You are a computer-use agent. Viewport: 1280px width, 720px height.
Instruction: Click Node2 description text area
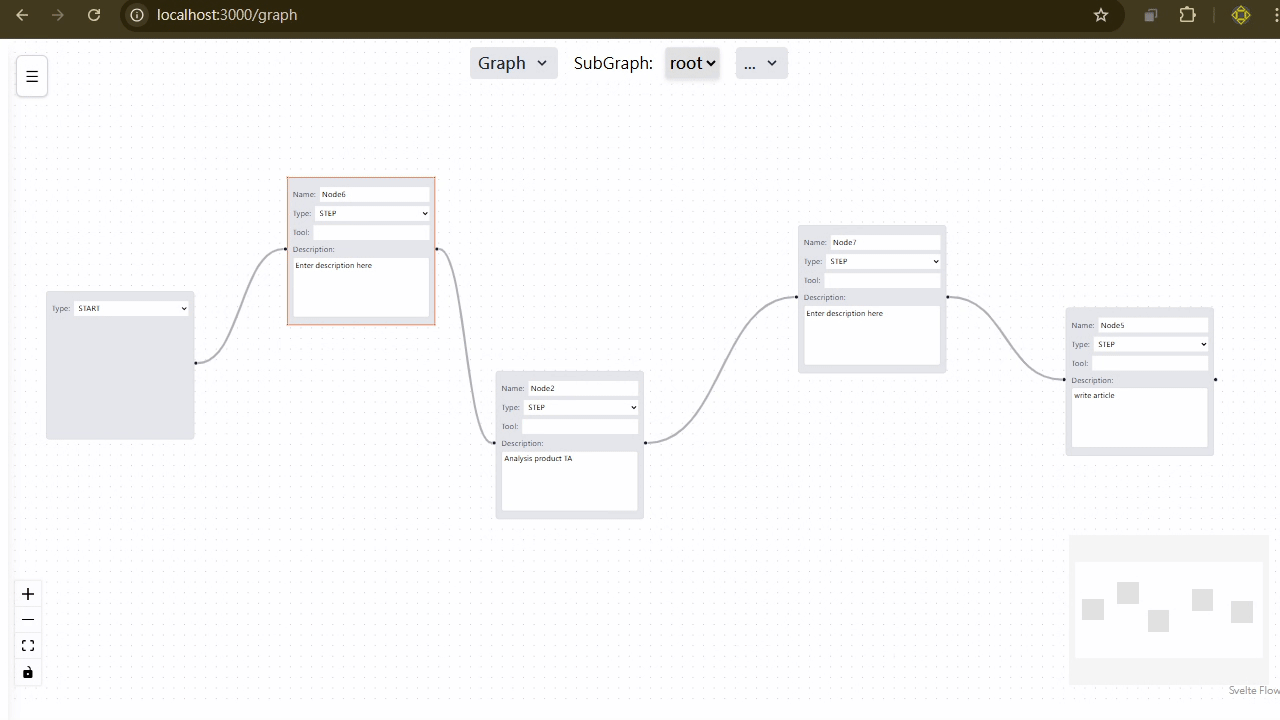point(569,480)
